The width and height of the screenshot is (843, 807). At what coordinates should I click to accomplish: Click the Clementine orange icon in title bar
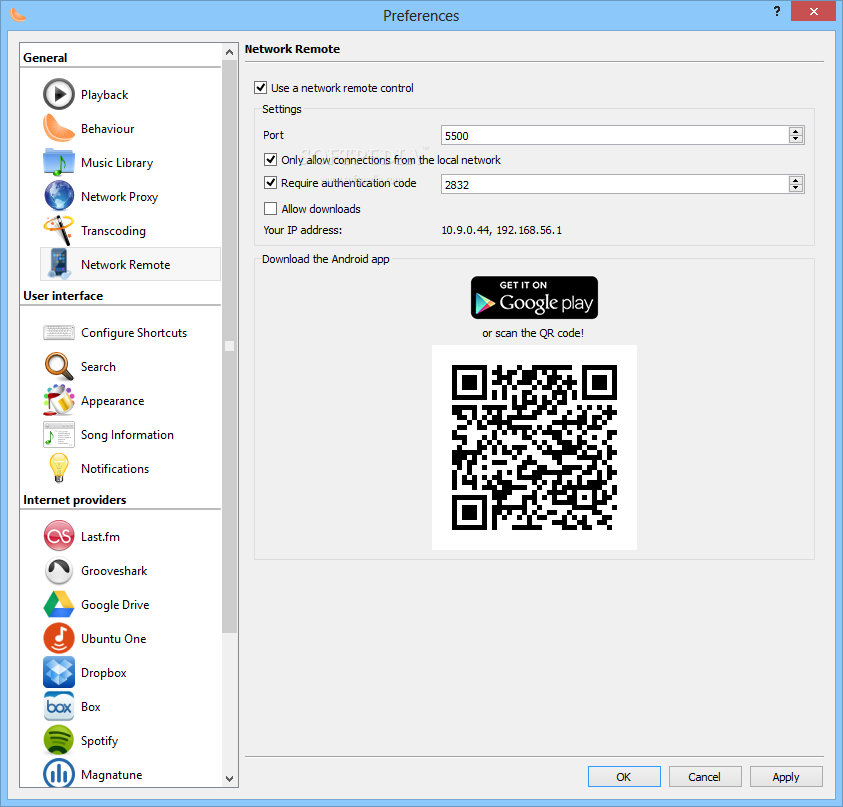[18, 15]
